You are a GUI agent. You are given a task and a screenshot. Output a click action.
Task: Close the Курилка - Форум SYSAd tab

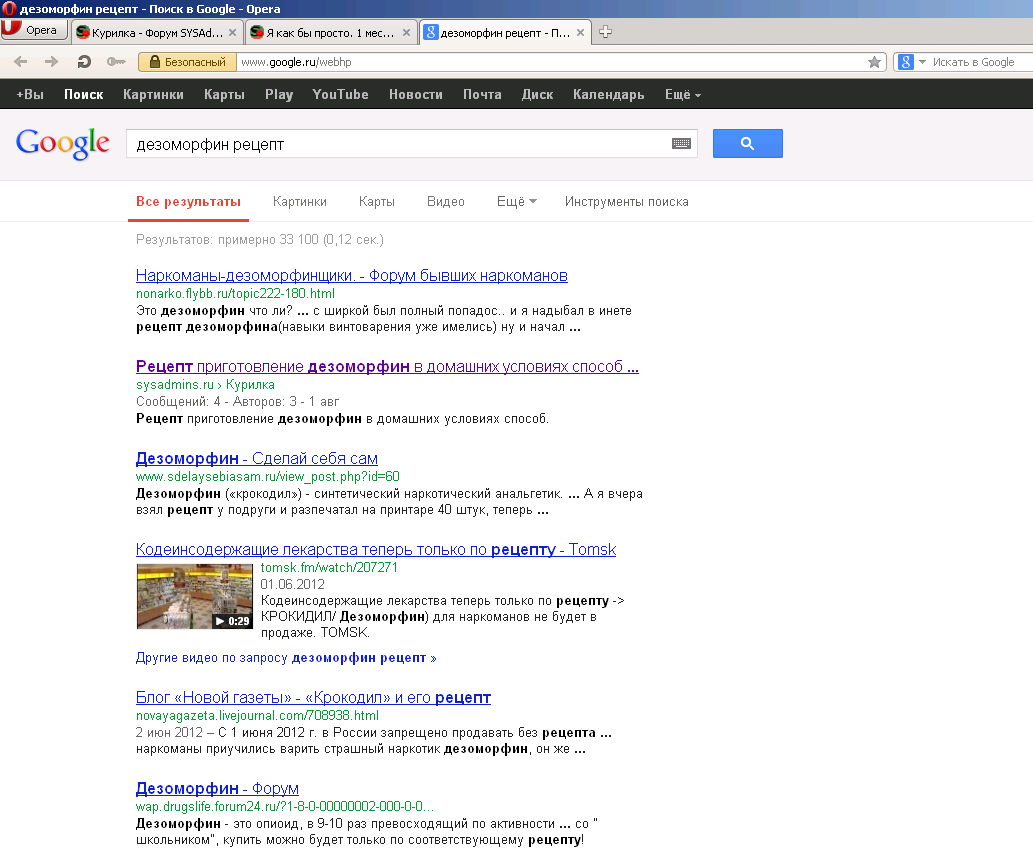[x=233, y=32]
